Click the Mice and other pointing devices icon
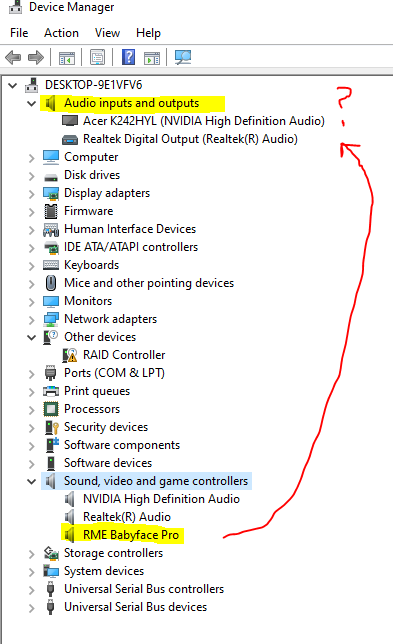Image resolution: width=393 pixels, height=644 pixels. [51, 283]
